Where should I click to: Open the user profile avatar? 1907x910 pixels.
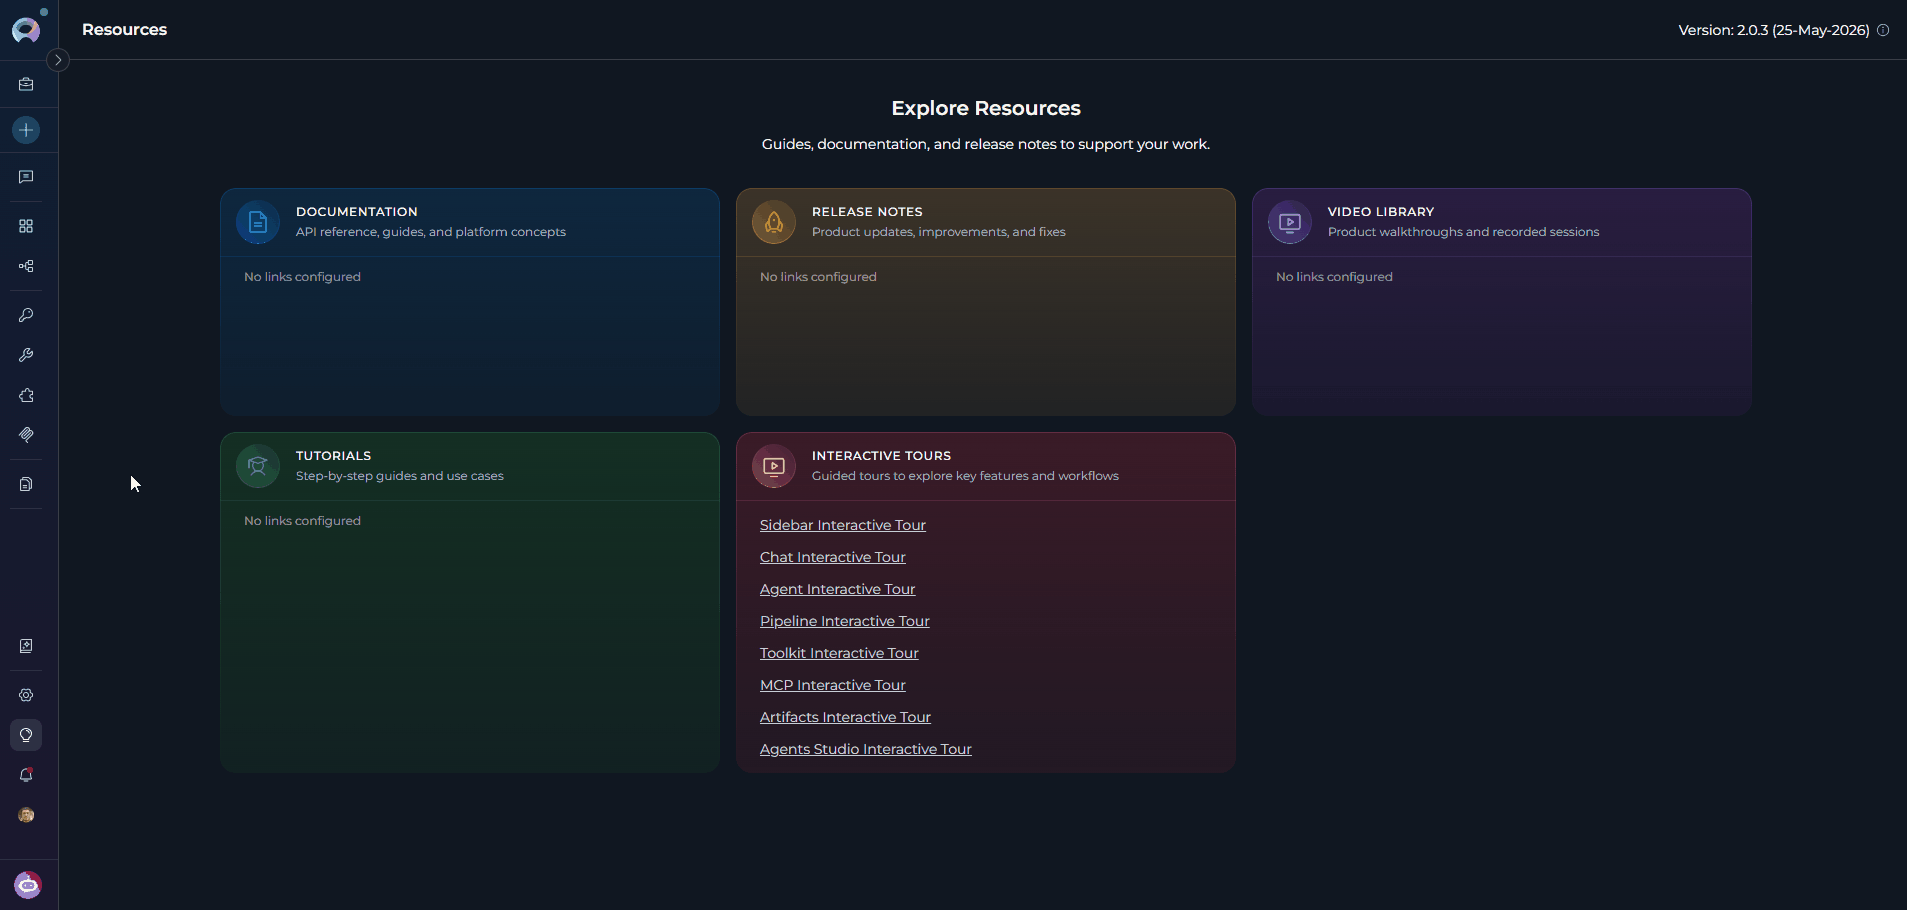tap(26, 815)
